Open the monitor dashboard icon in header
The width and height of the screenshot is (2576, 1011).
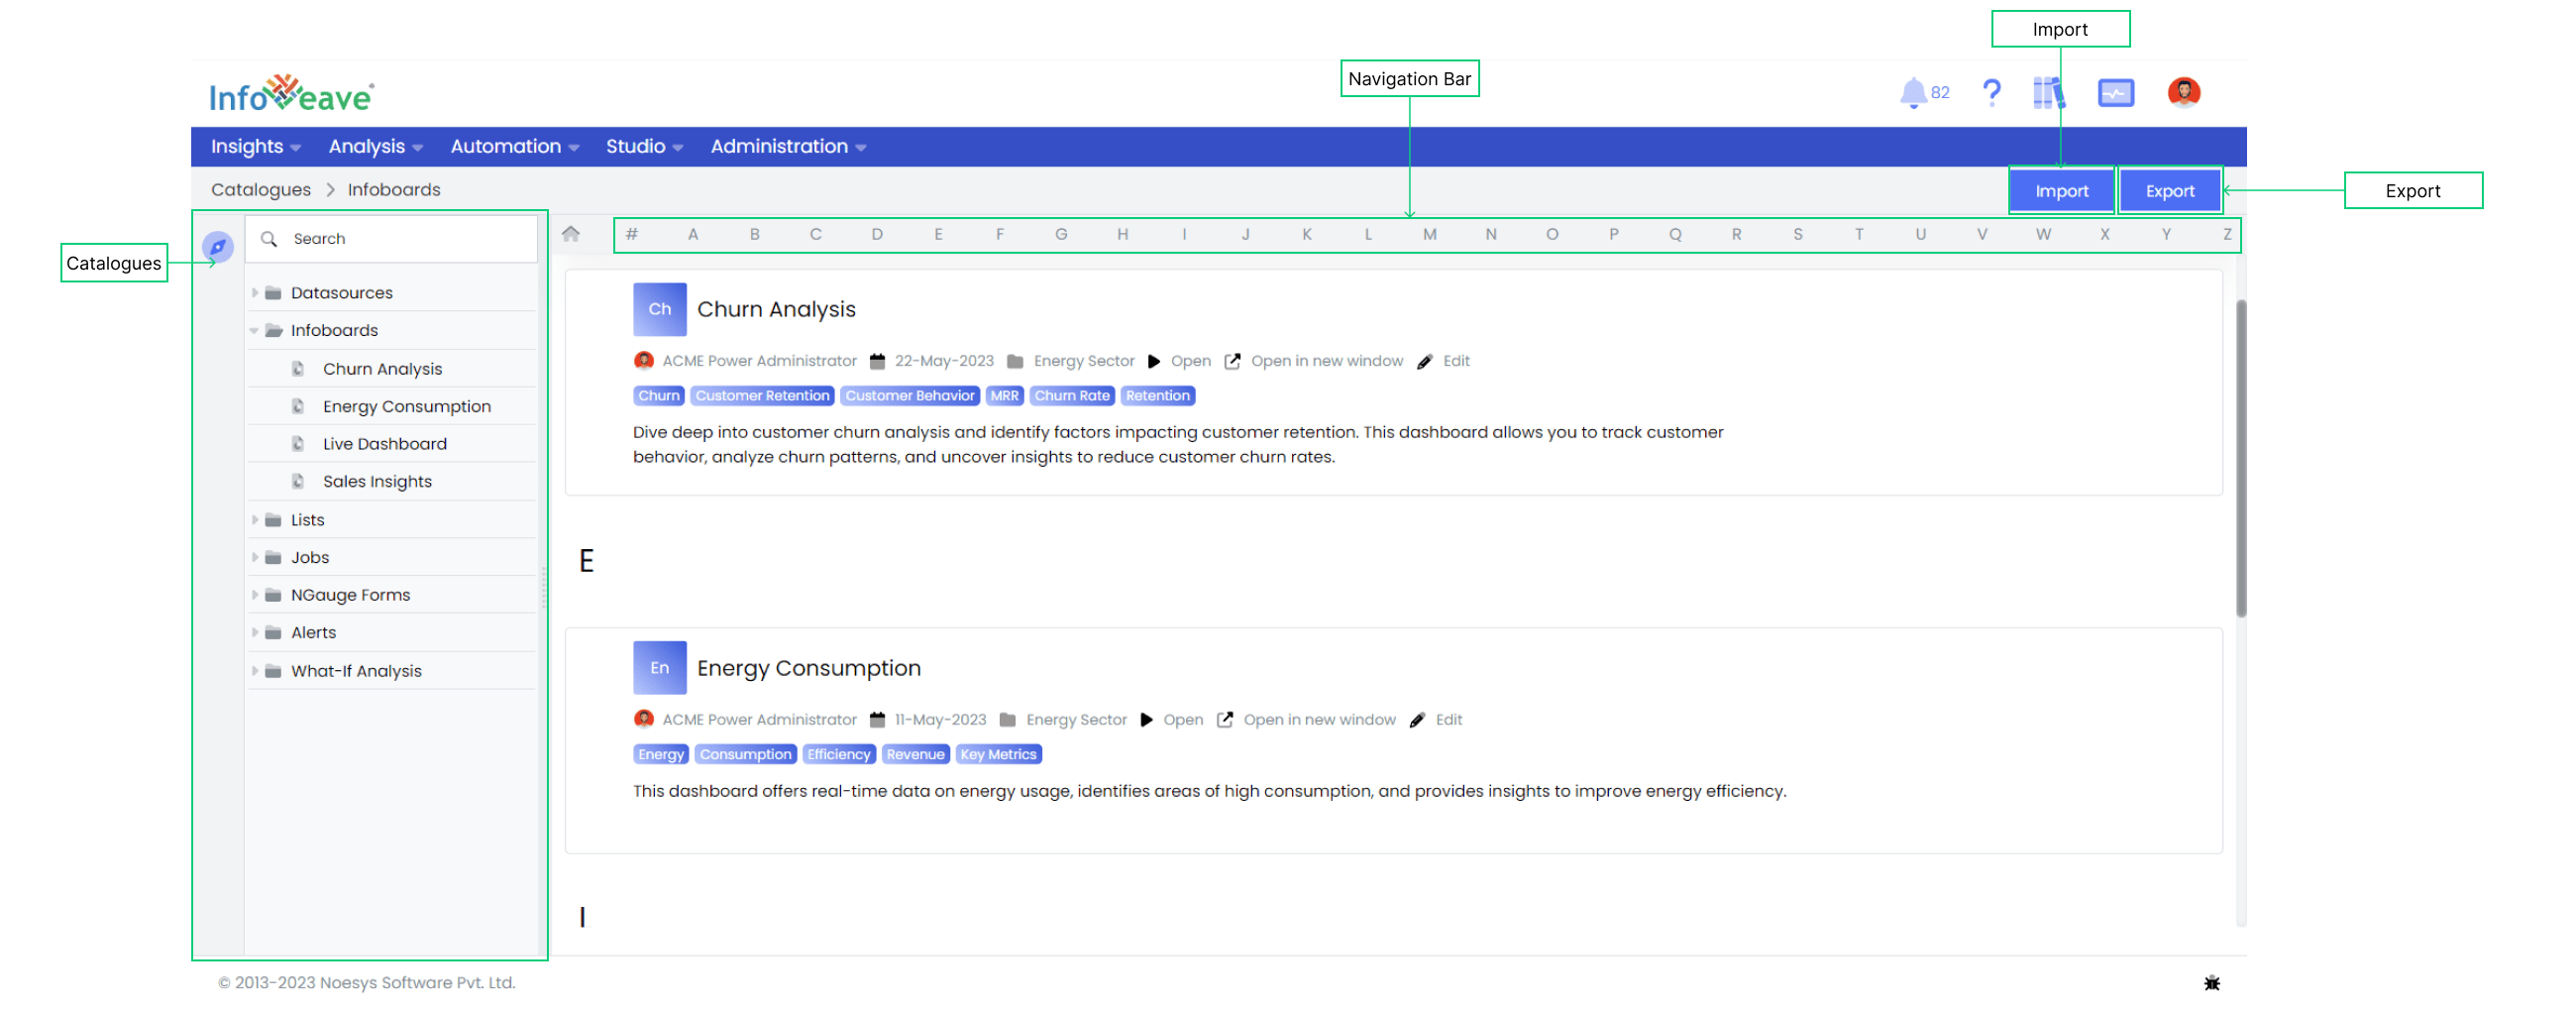click(x=2115, y=93)
